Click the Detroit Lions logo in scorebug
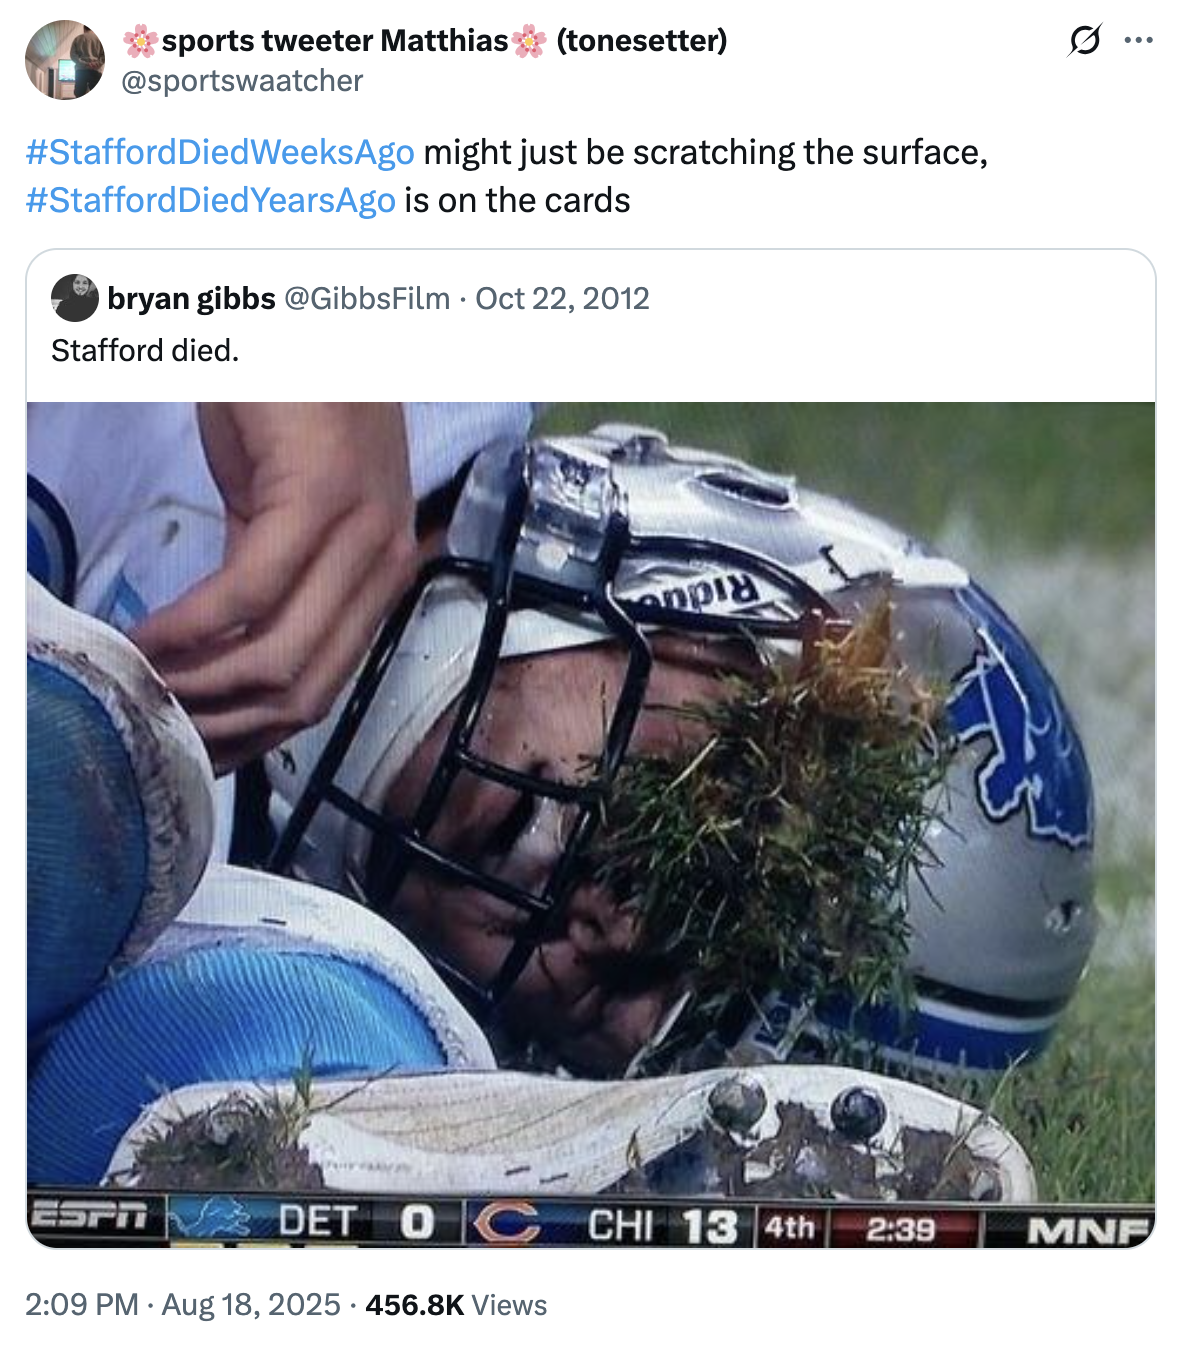 [208, 1219]
